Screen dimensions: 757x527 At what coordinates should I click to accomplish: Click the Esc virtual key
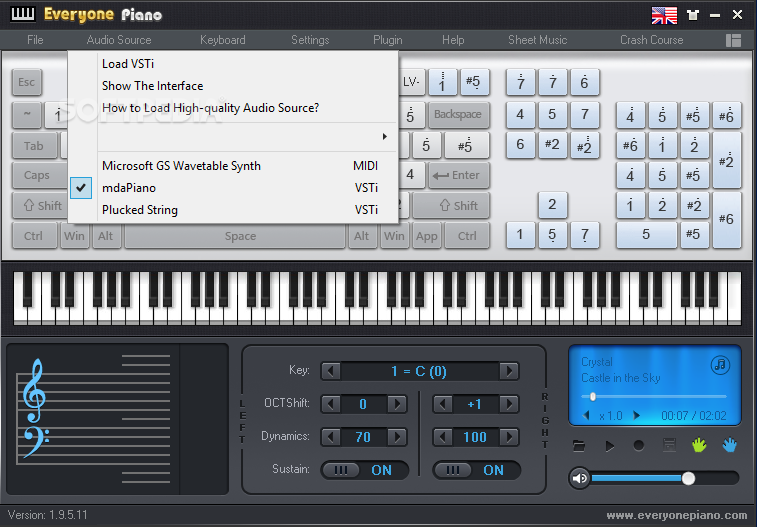coord(27,82)
